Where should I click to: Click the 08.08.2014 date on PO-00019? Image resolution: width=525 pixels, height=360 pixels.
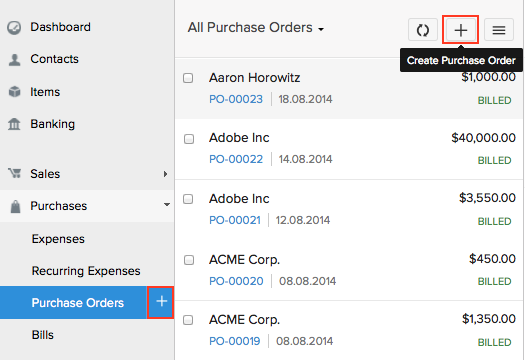click(304, 341)
